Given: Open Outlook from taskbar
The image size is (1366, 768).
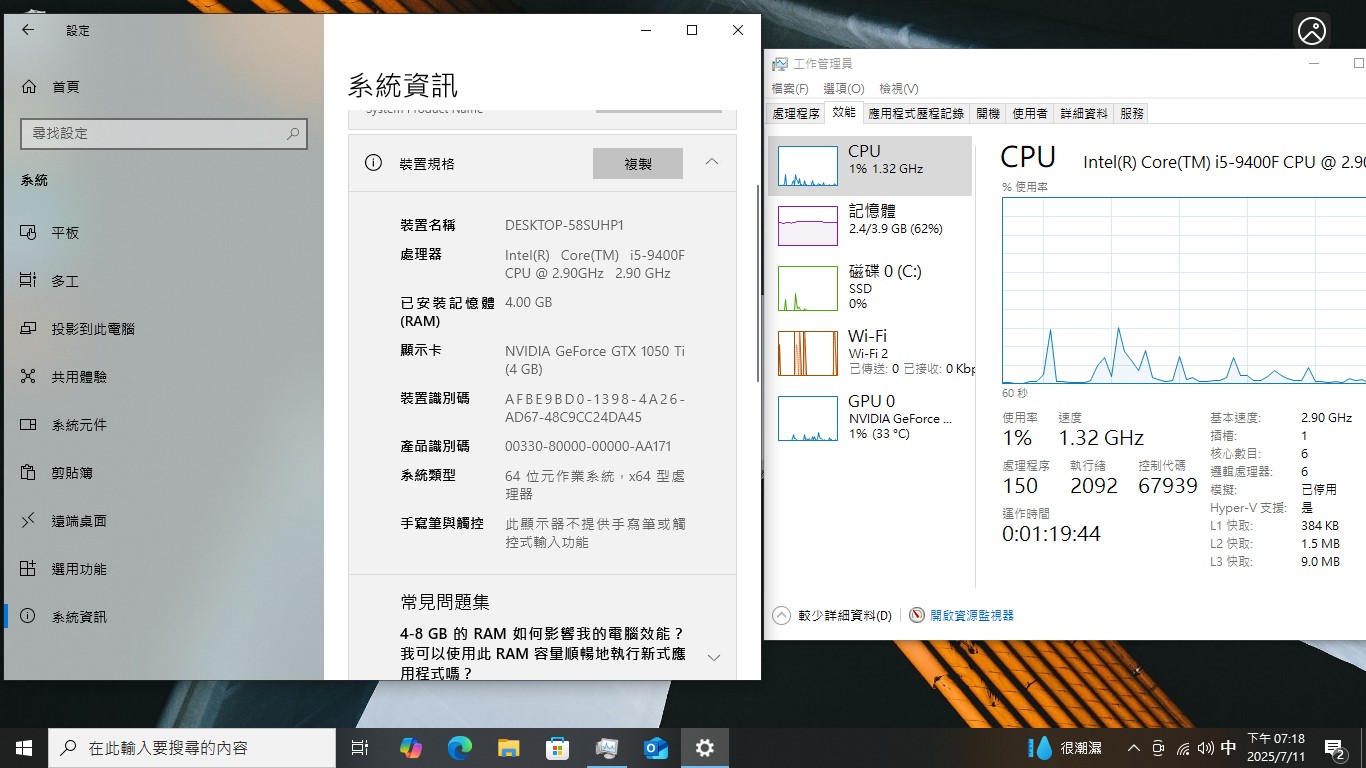Looking at the screenshot, I should (x=656, y=748).
